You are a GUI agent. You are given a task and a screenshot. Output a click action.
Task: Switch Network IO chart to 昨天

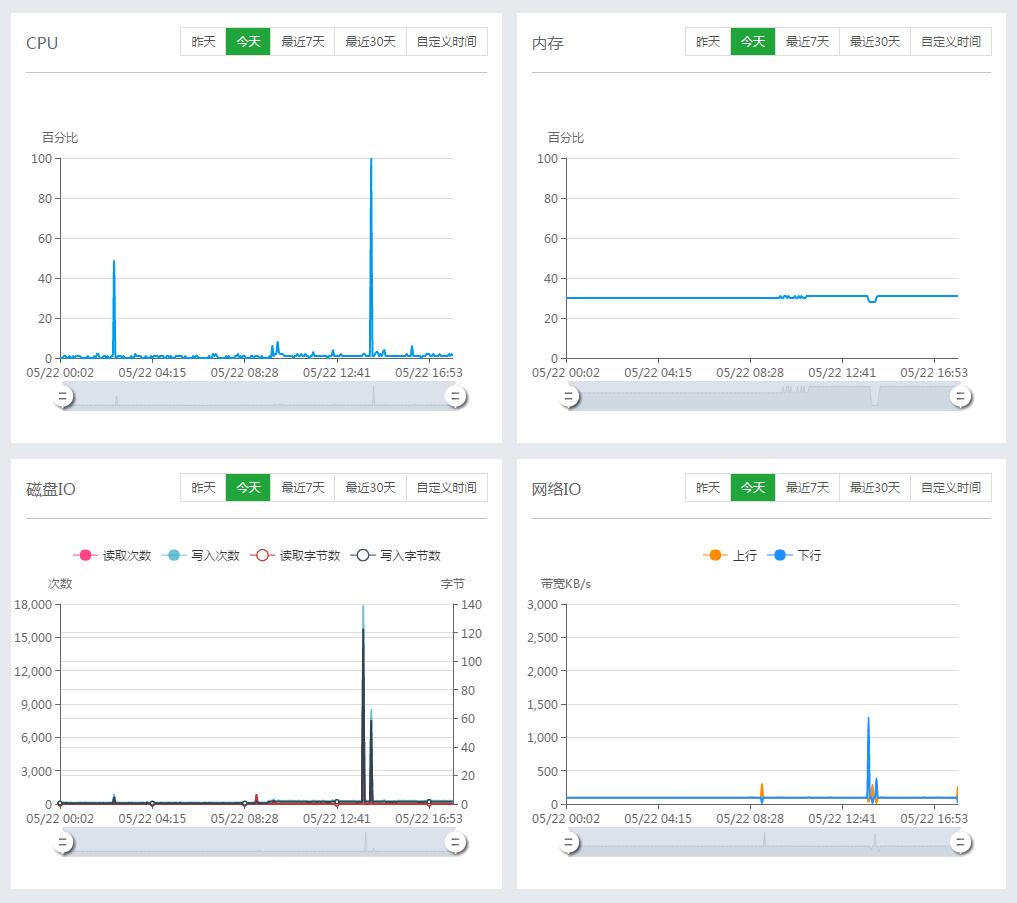click(x=707, y=487)
